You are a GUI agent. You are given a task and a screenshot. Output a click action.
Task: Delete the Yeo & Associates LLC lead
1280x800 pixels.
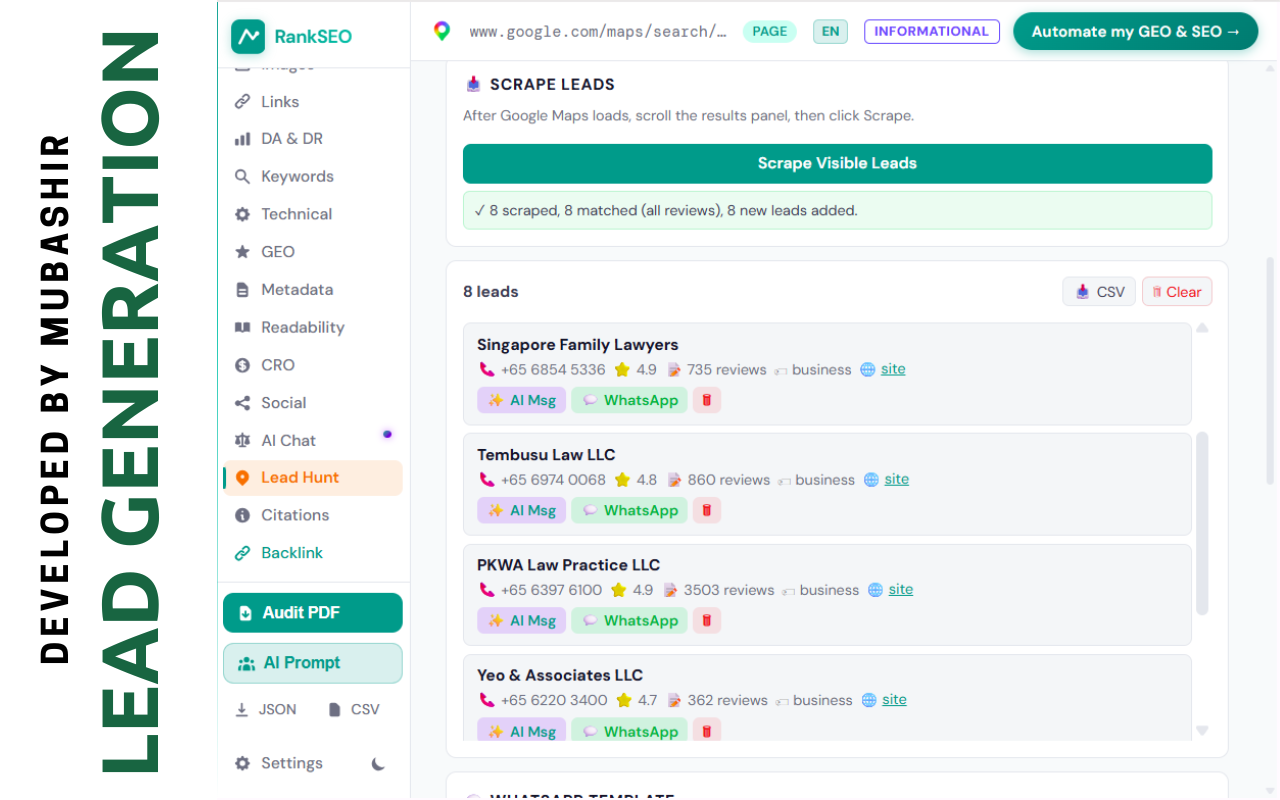707,731
